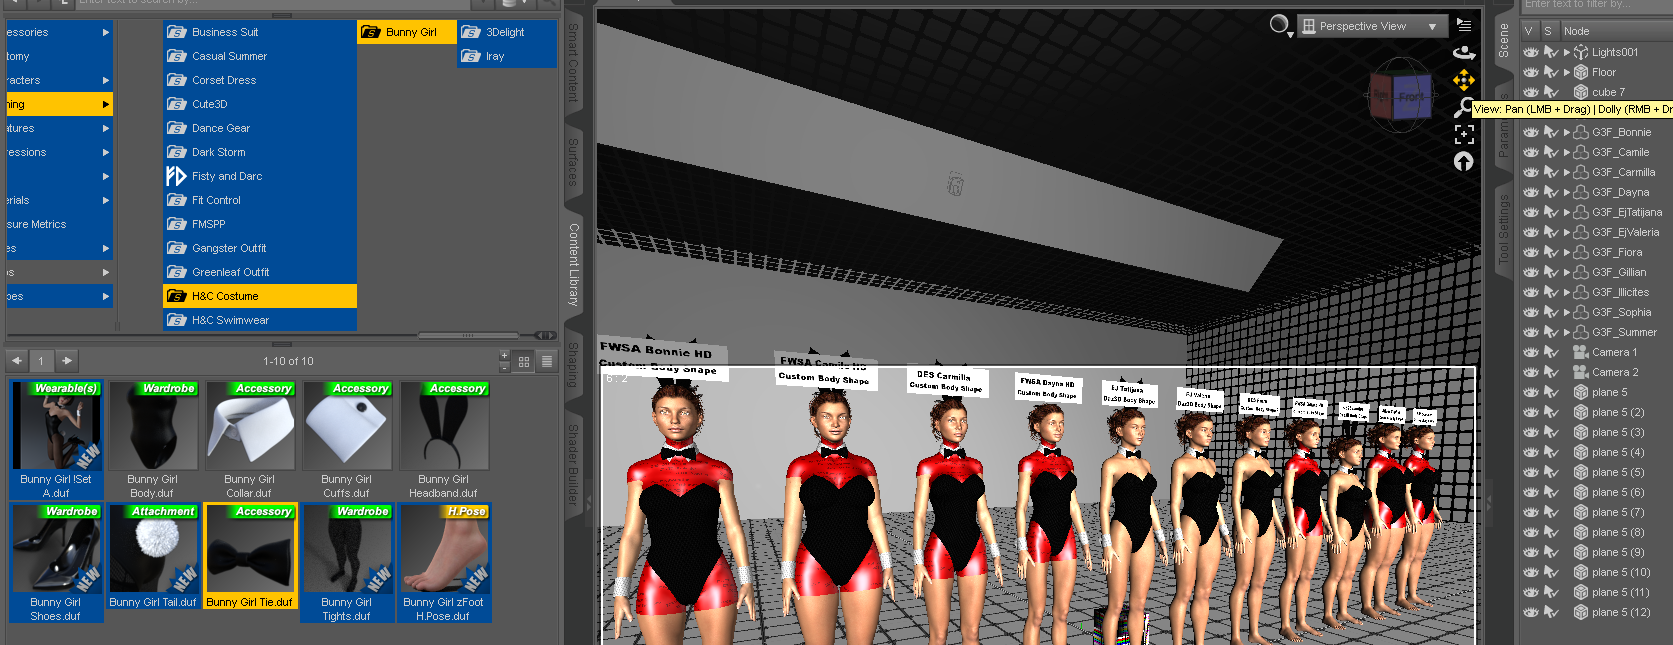Click the scene filter text field
1673x645 pixels.
pyautogui.click(x=1596, y=5)
